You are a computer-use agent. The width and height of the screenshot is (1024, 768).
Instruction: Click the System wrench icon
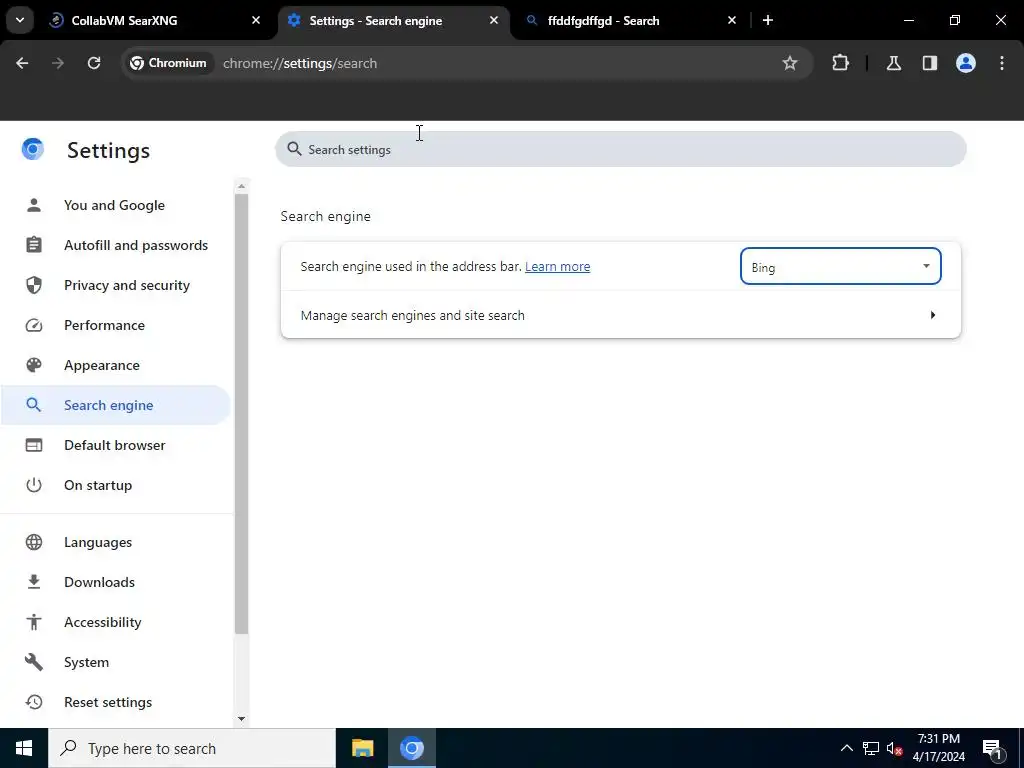point(34,662)
